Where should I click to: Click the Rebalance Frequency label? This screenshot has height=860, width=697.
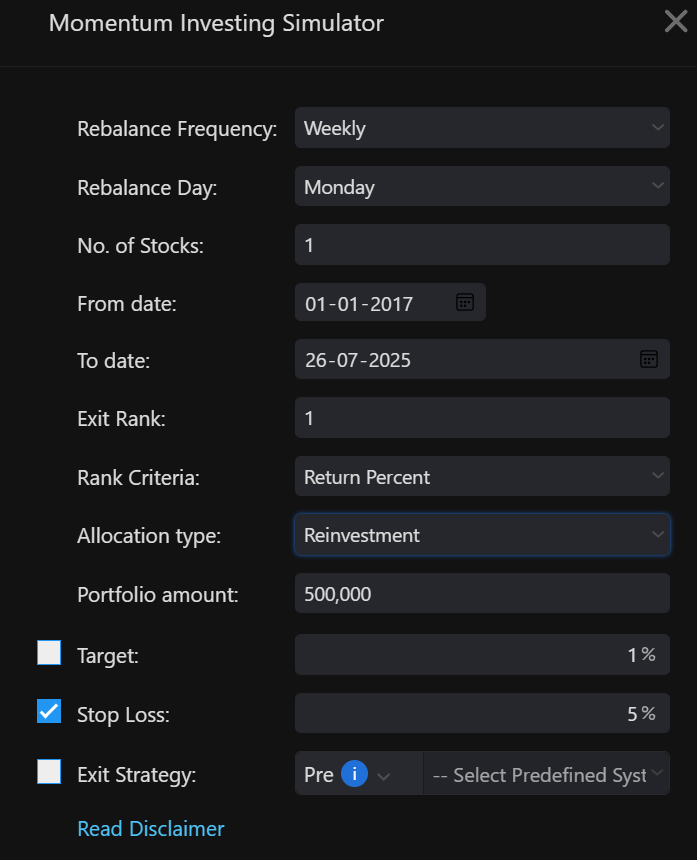pyautogui.click(x=177, y=129)
